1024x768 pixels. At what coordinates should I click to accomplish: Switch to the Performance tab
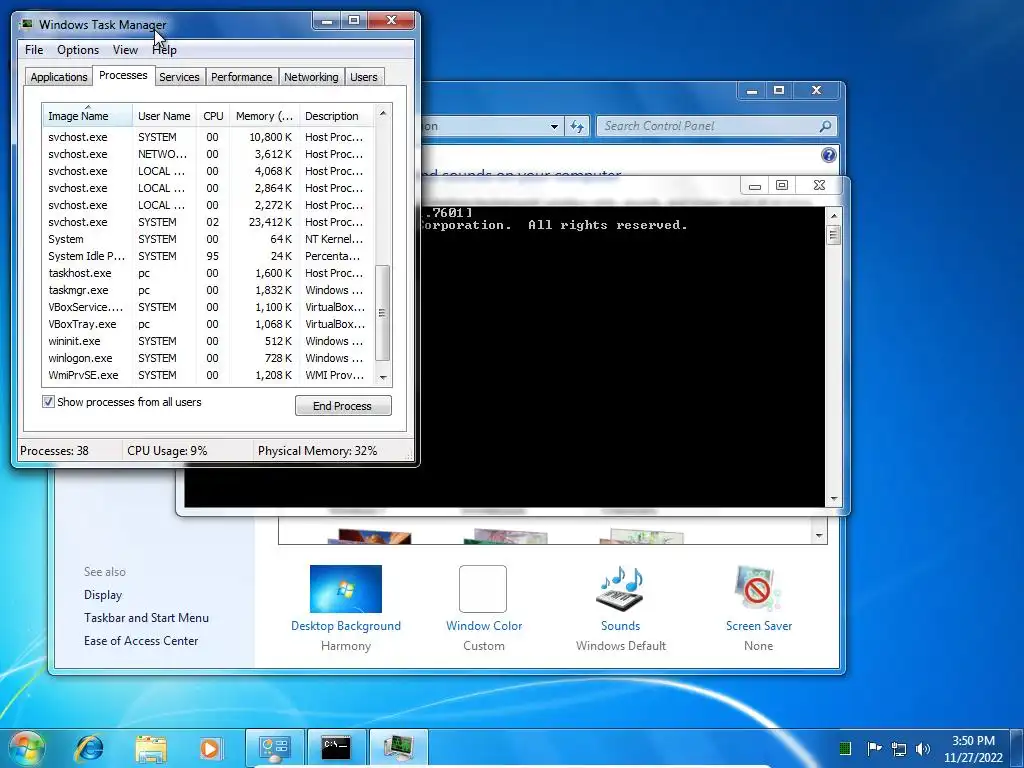coord(241,77)
